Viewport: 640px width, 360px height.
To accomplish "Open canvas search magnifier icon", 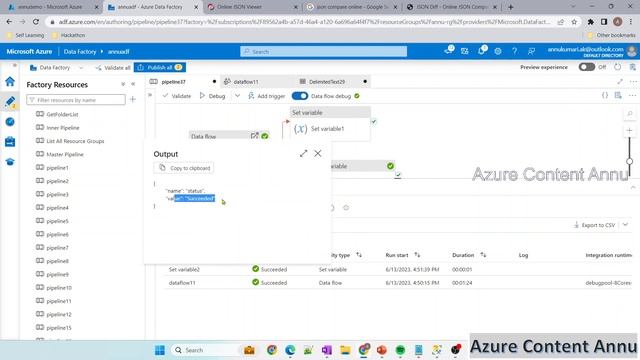I will click(x=630, y=114).
